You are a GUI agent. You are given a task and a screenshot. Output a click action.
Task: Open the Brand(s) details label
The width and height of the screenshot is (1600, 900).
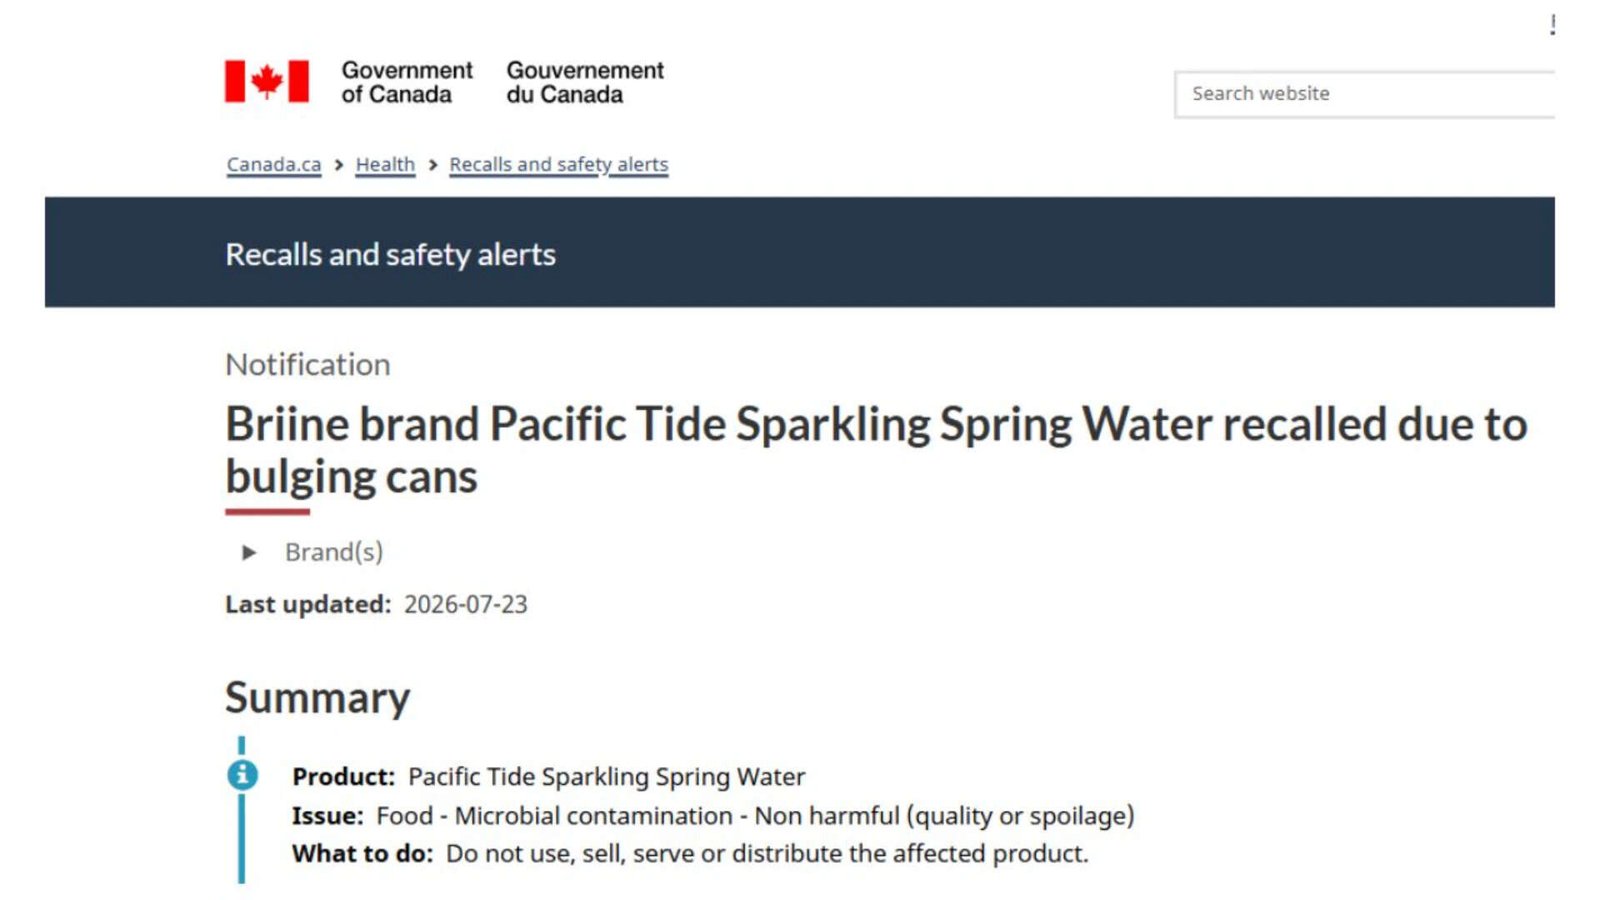tap(334, 552)
